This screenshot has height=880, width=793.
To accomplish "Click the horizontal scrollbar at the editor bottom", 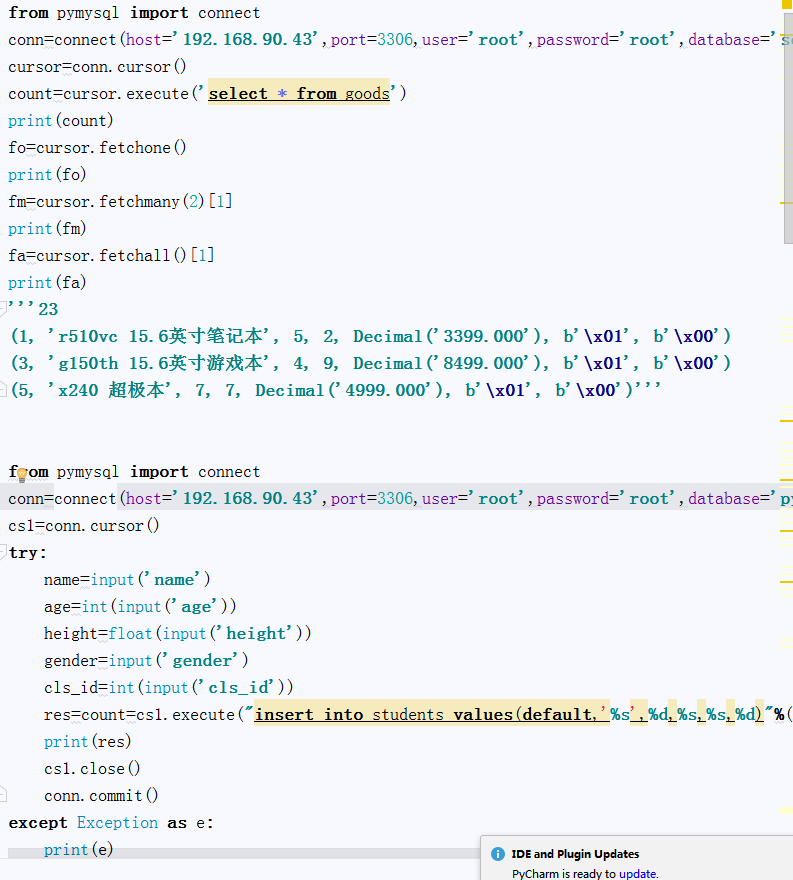I will [242, 853].
